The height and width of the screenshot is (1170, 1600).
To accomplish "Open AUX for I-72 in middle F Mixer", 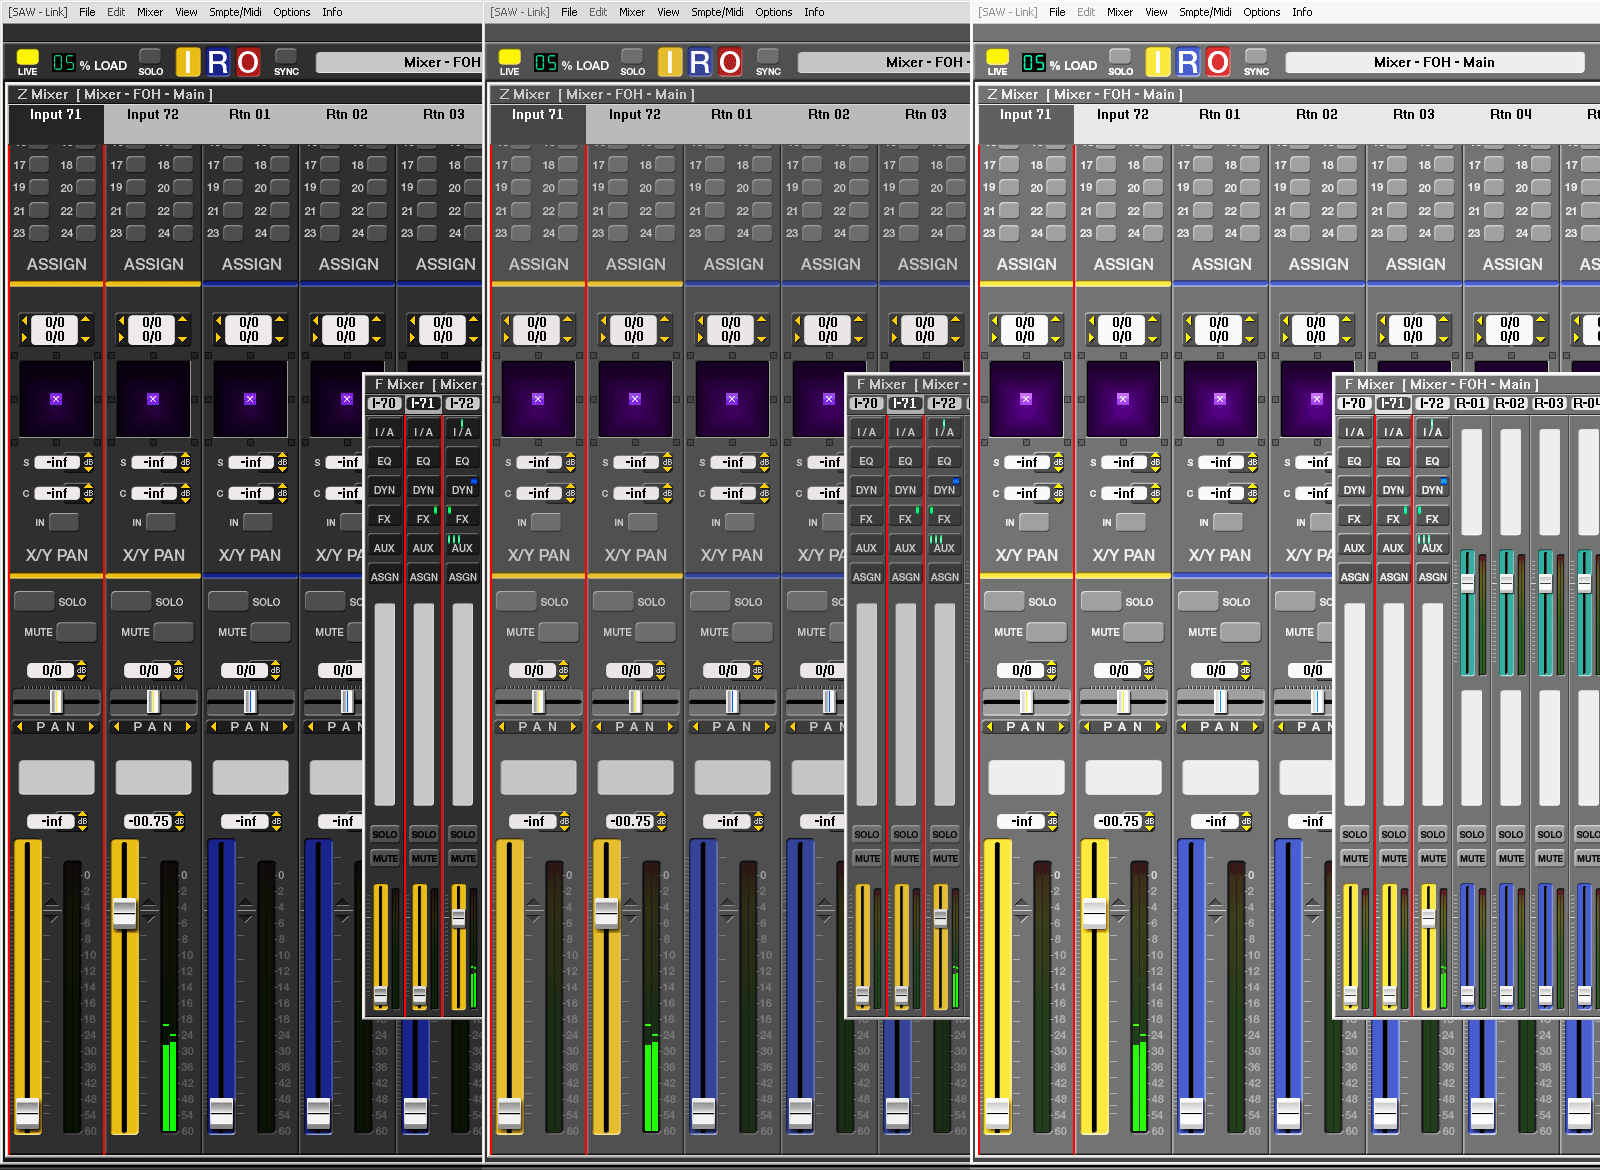I will (944, 548).
